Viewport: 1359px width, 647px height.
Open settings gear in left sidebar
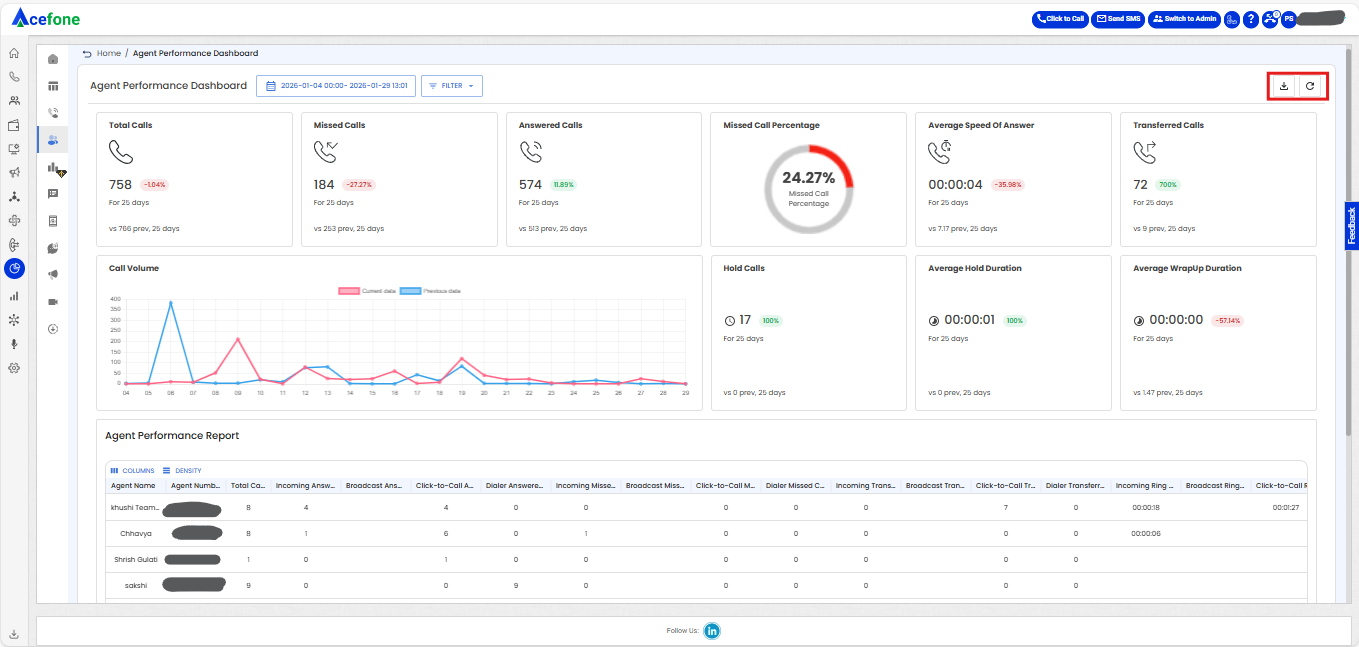14,367
